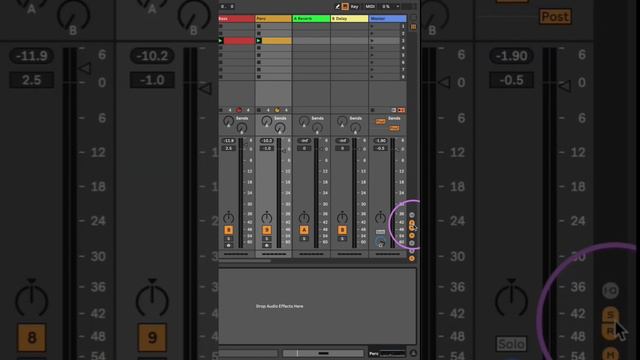Click the Bass Clip Stop button
Screen dimensions: 640x360
(221, 110)
